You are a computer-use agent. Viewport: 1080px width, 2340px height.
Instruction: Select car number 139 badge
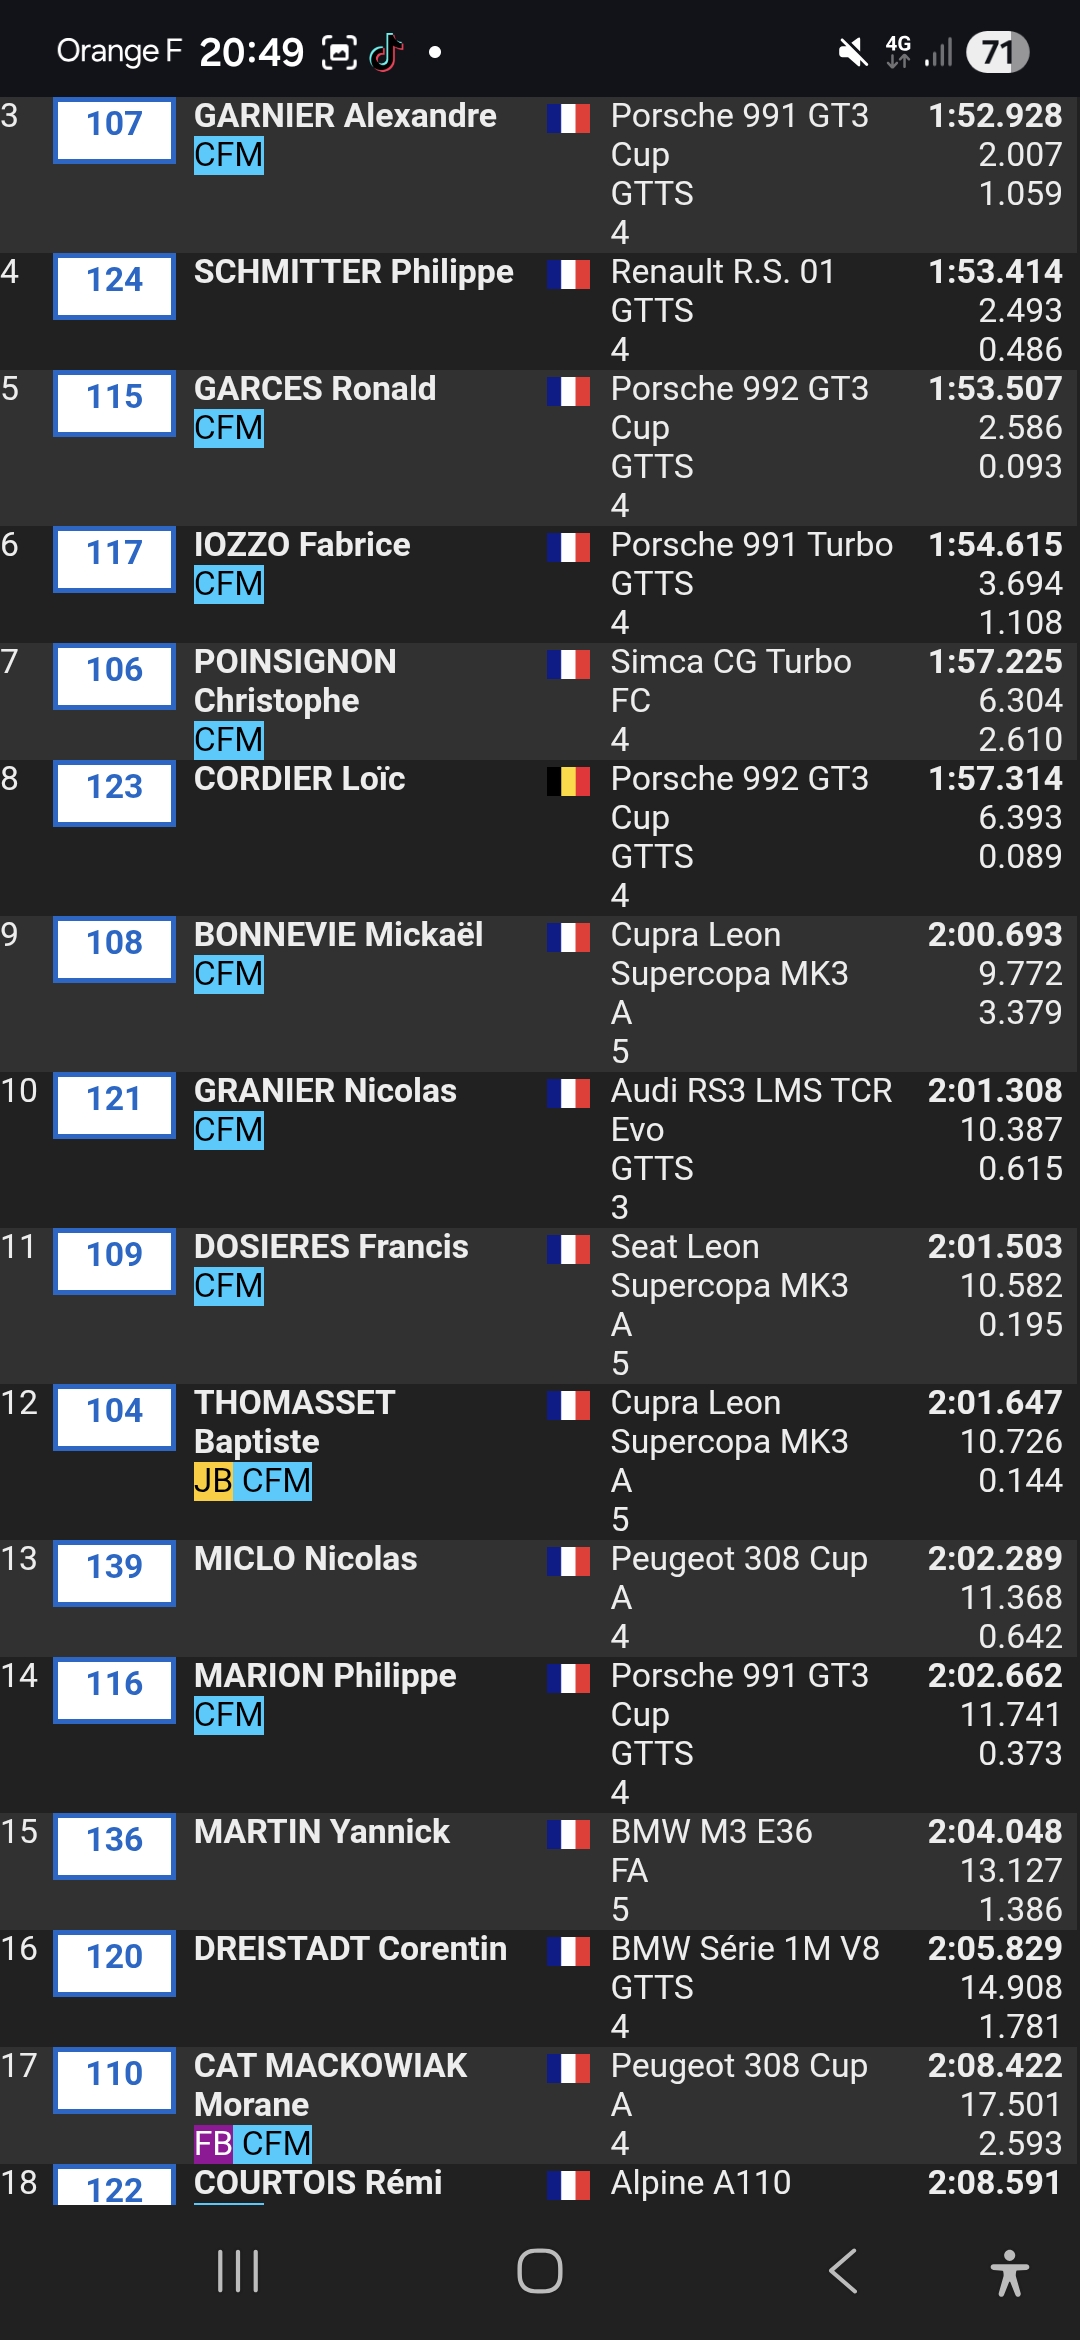[x=115, y=1567]
